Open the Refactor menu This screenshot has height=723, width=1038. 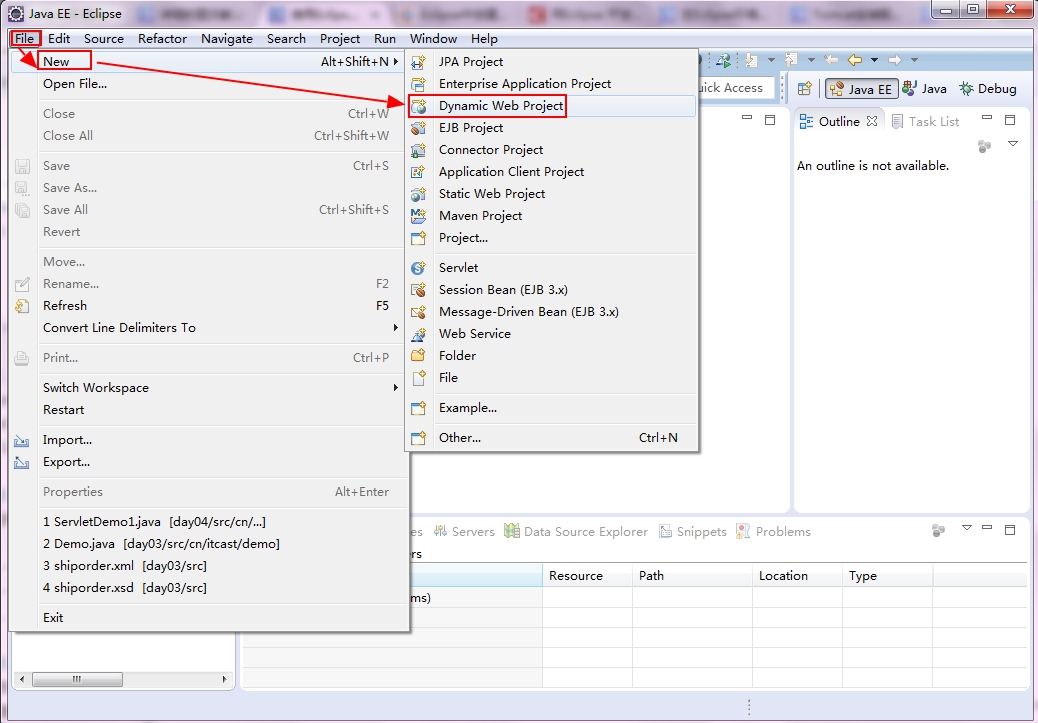(162, 38)
